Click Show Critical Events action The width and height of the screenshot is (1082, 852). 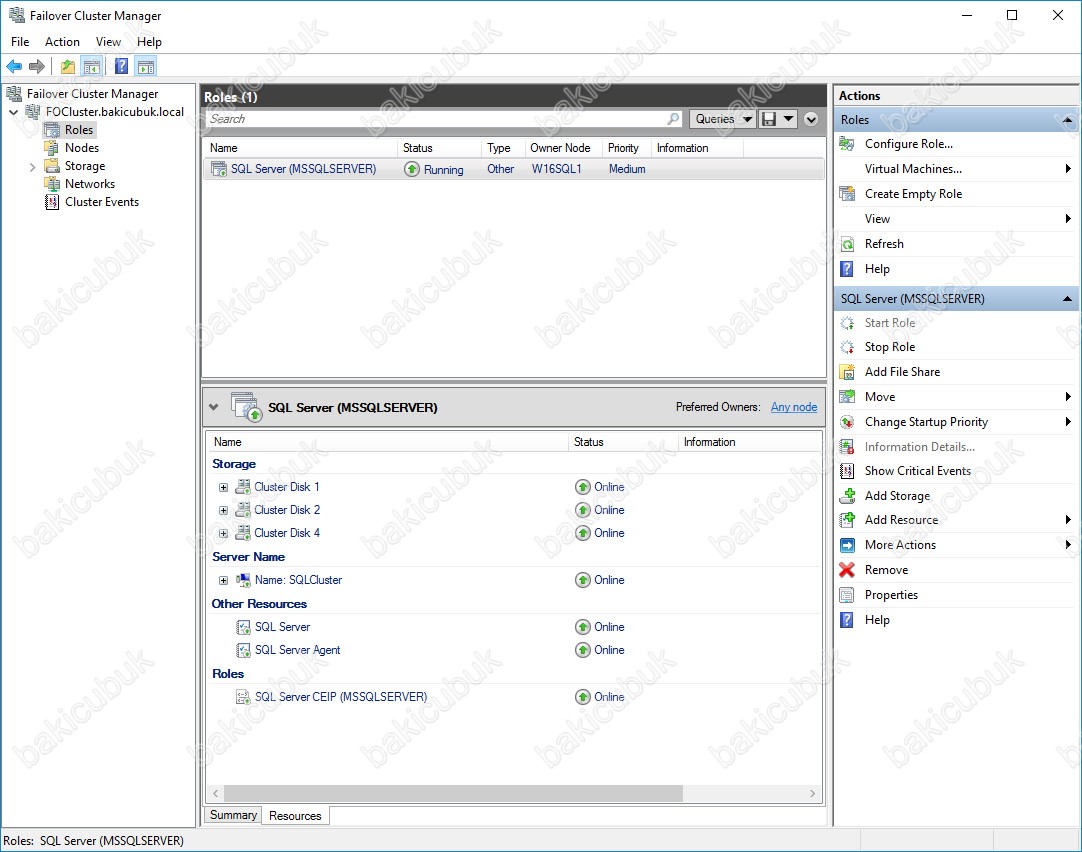tap(917, 470)
